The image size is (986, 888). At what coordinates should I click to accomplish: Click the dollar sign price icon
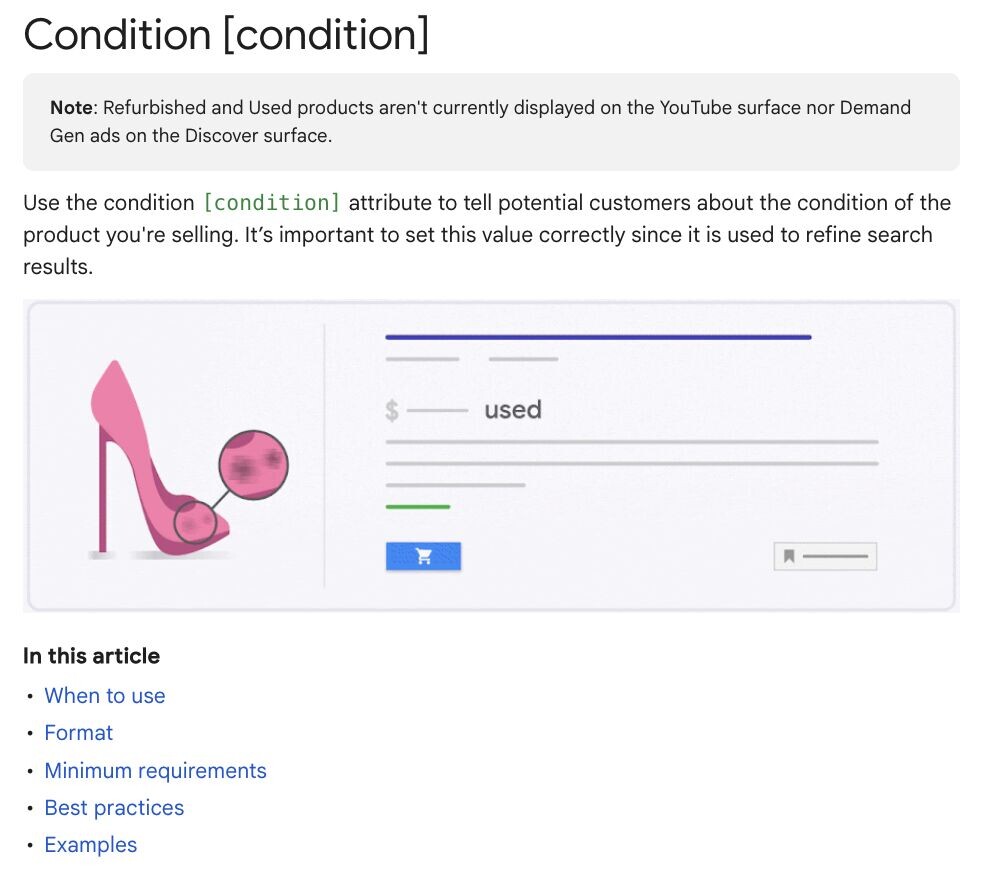(x=392, y=410)
